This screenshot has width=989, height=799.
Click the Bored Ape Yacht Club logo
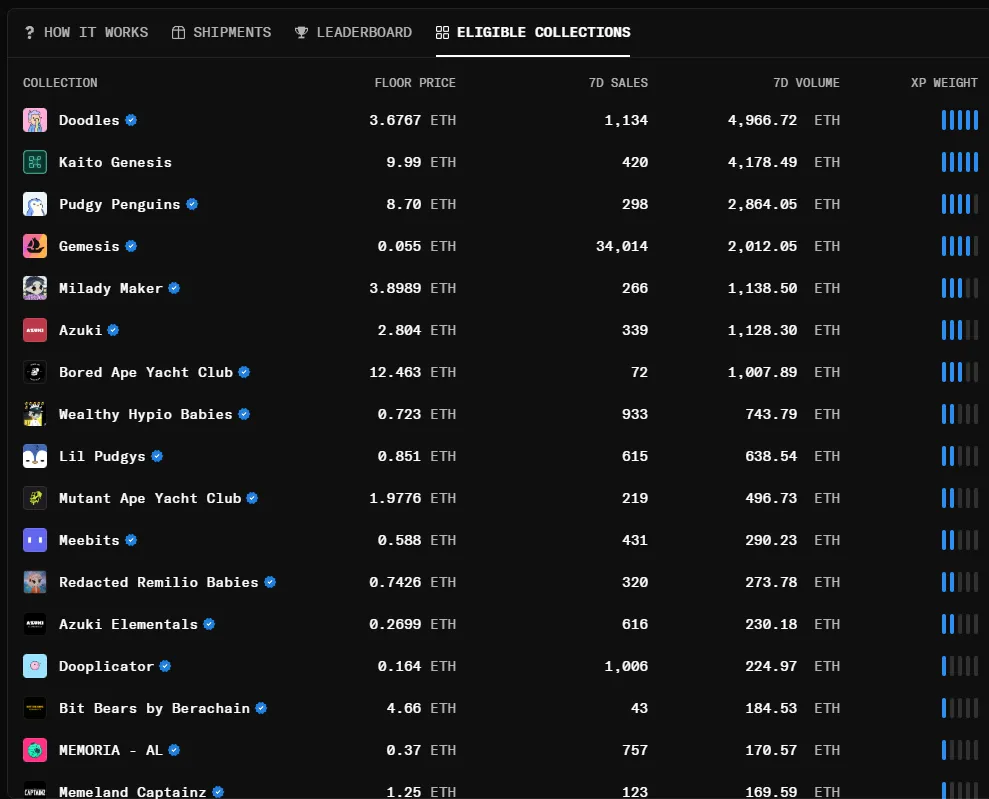click(x=35, y=372)
